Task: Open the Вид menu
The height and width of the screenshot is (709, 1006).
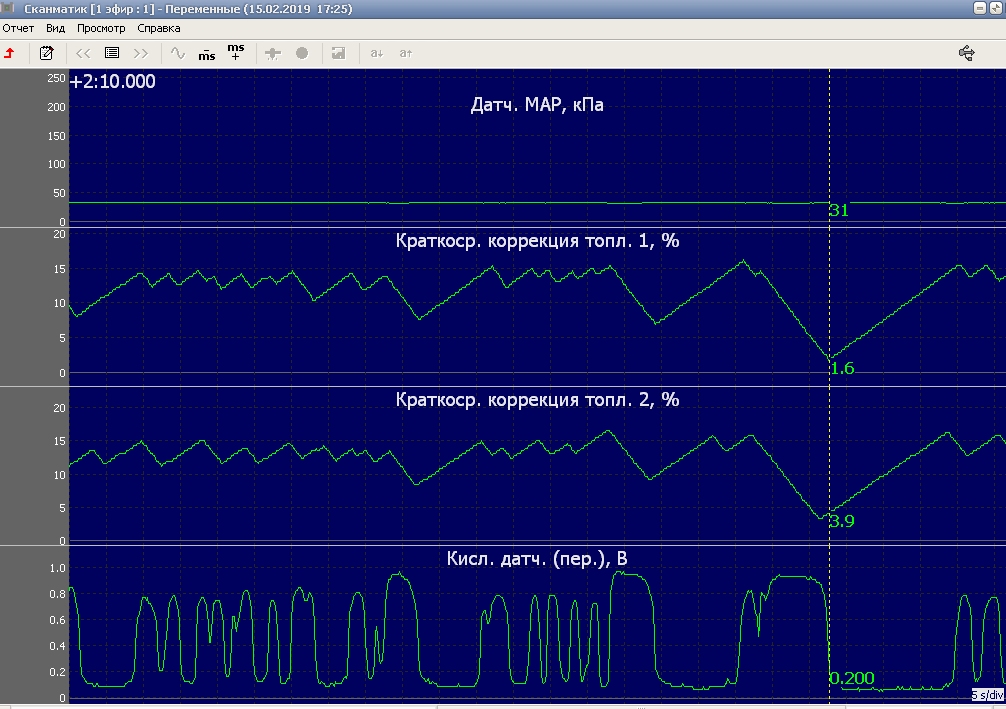Action: [55, 28]
